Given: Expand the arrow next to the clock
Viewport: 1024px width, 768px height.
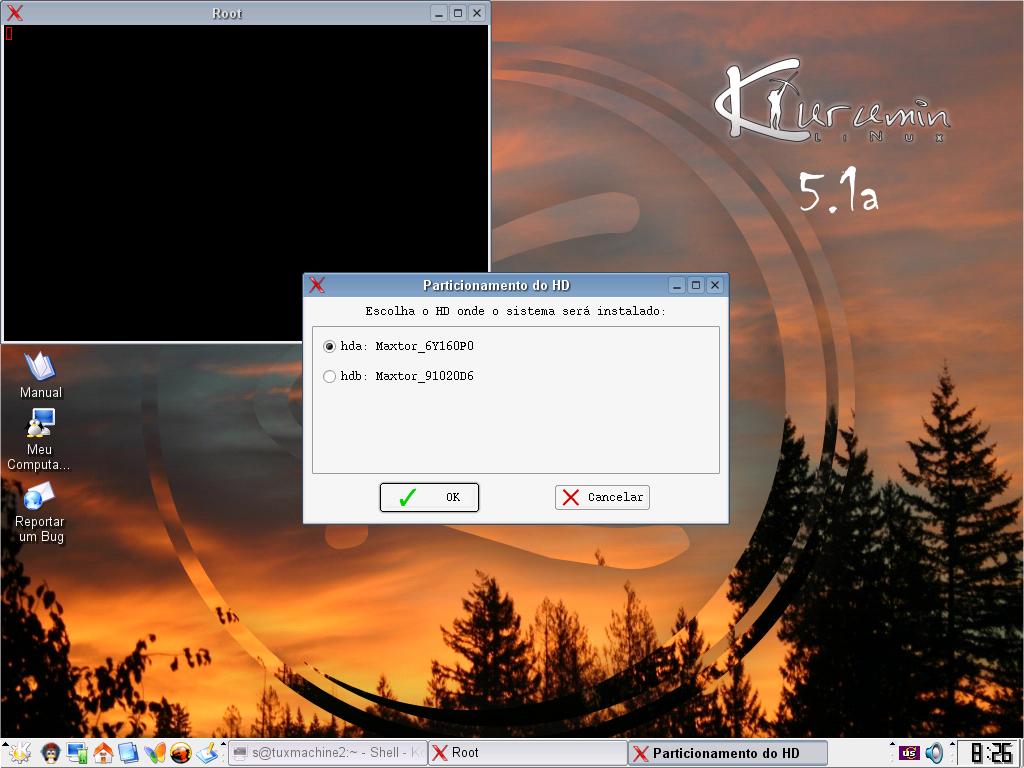Looking at the screenshot, I should tap(952, 744).
